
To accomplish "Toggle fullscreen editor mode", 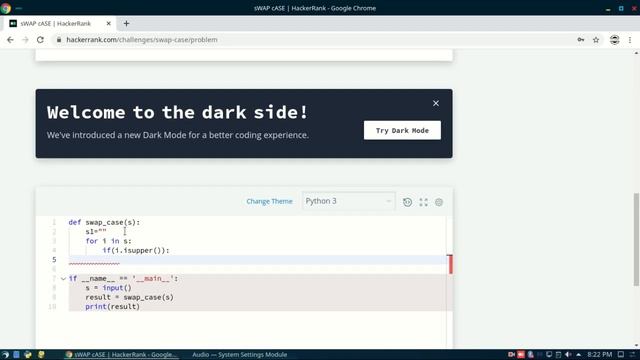I will point(423,202).
